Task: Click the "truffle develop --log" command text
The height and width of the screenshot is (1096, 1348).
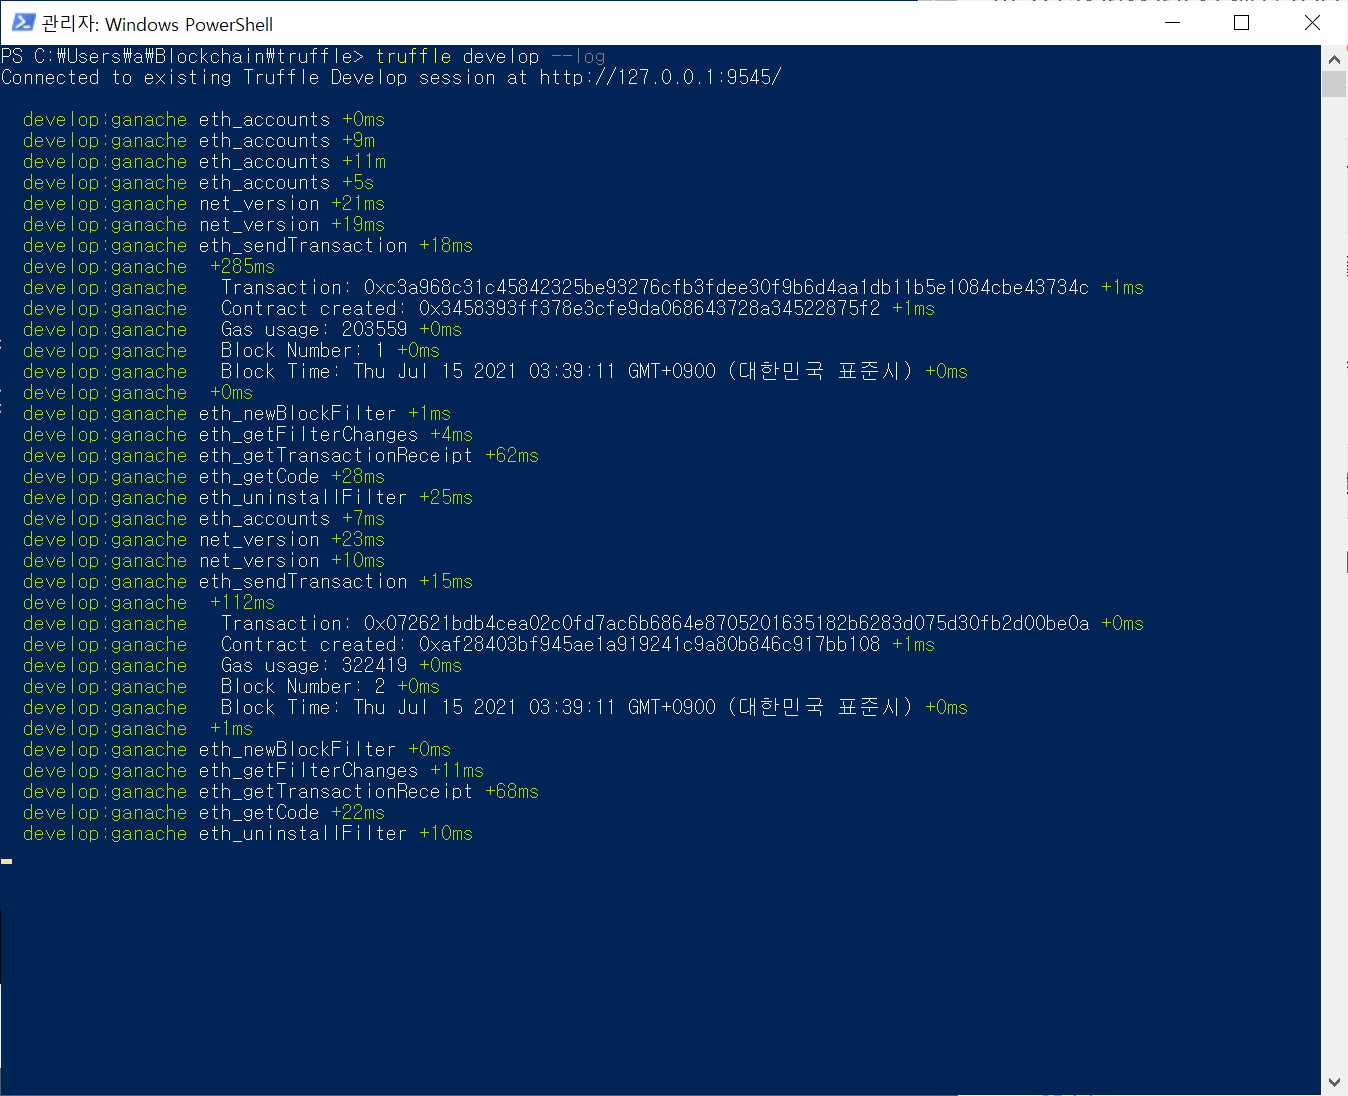Action: (x=490, y=56)
